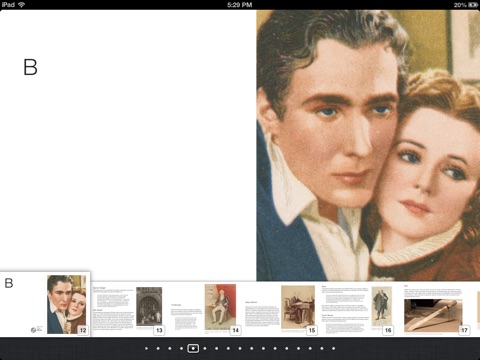Open the page 17 thumbnail with paper knife
The height and width of the screenshot is (360, 480).
tap(436, 309)
